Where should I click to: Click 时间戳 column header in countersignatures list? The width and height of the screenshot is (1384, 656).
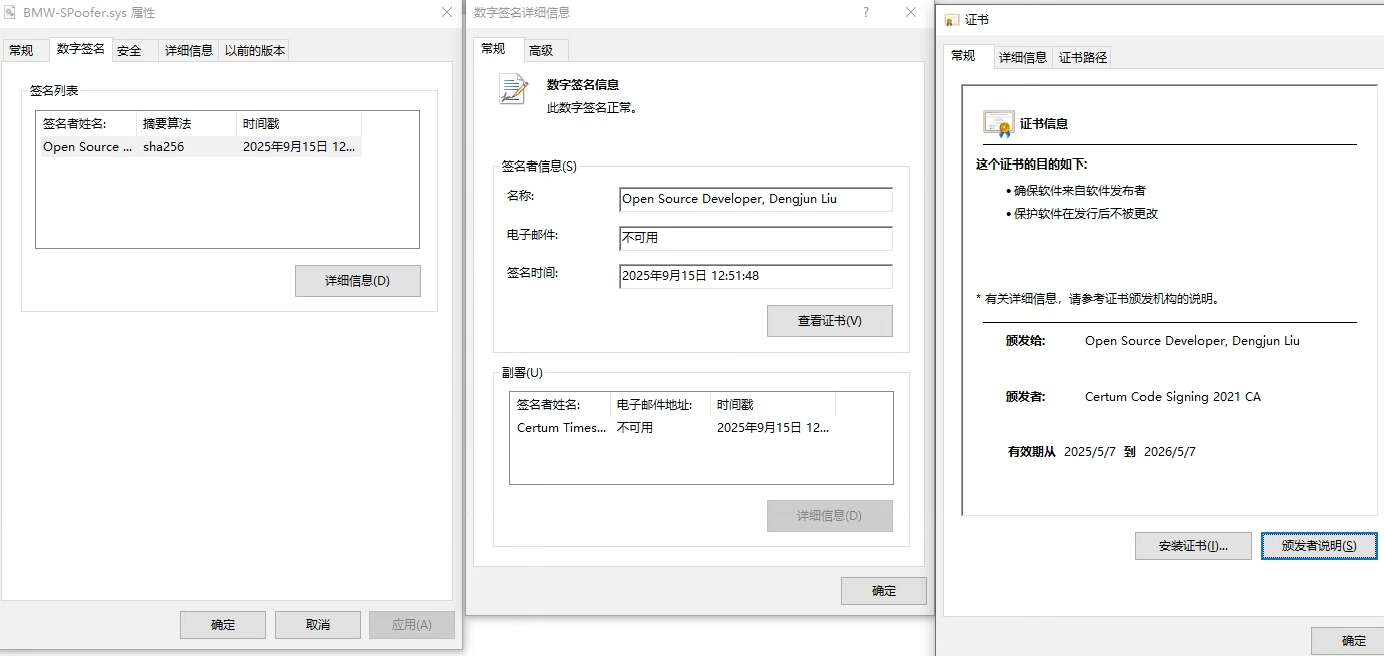[x=772, y=405]
